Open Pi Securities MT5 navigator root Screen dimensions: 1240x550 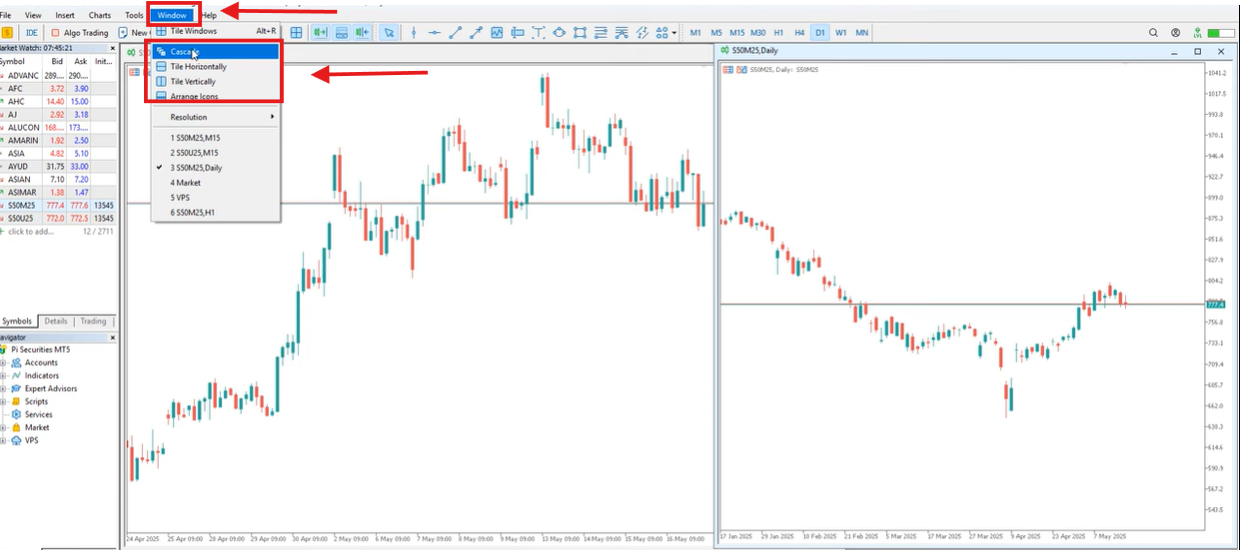[x=41, y=350]
